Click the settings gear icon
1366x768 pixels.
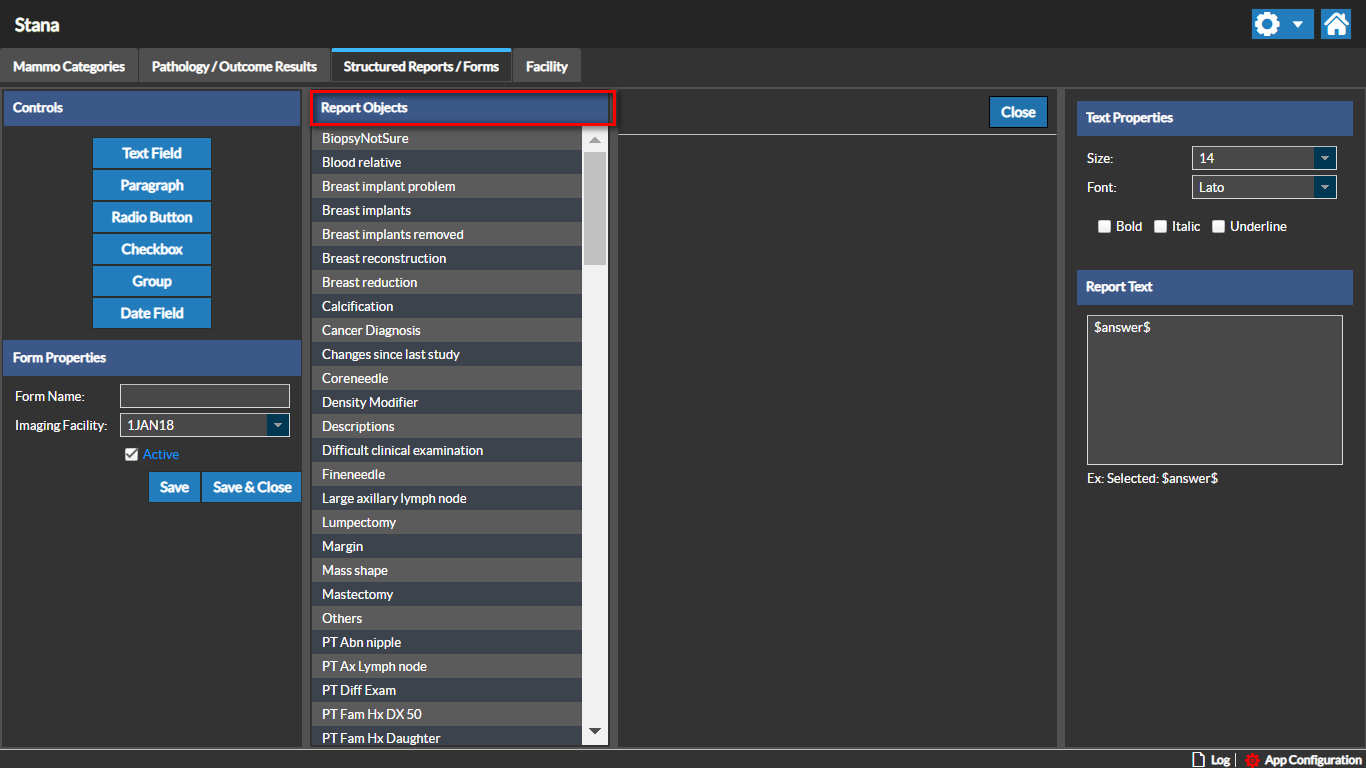point(1267,25)
